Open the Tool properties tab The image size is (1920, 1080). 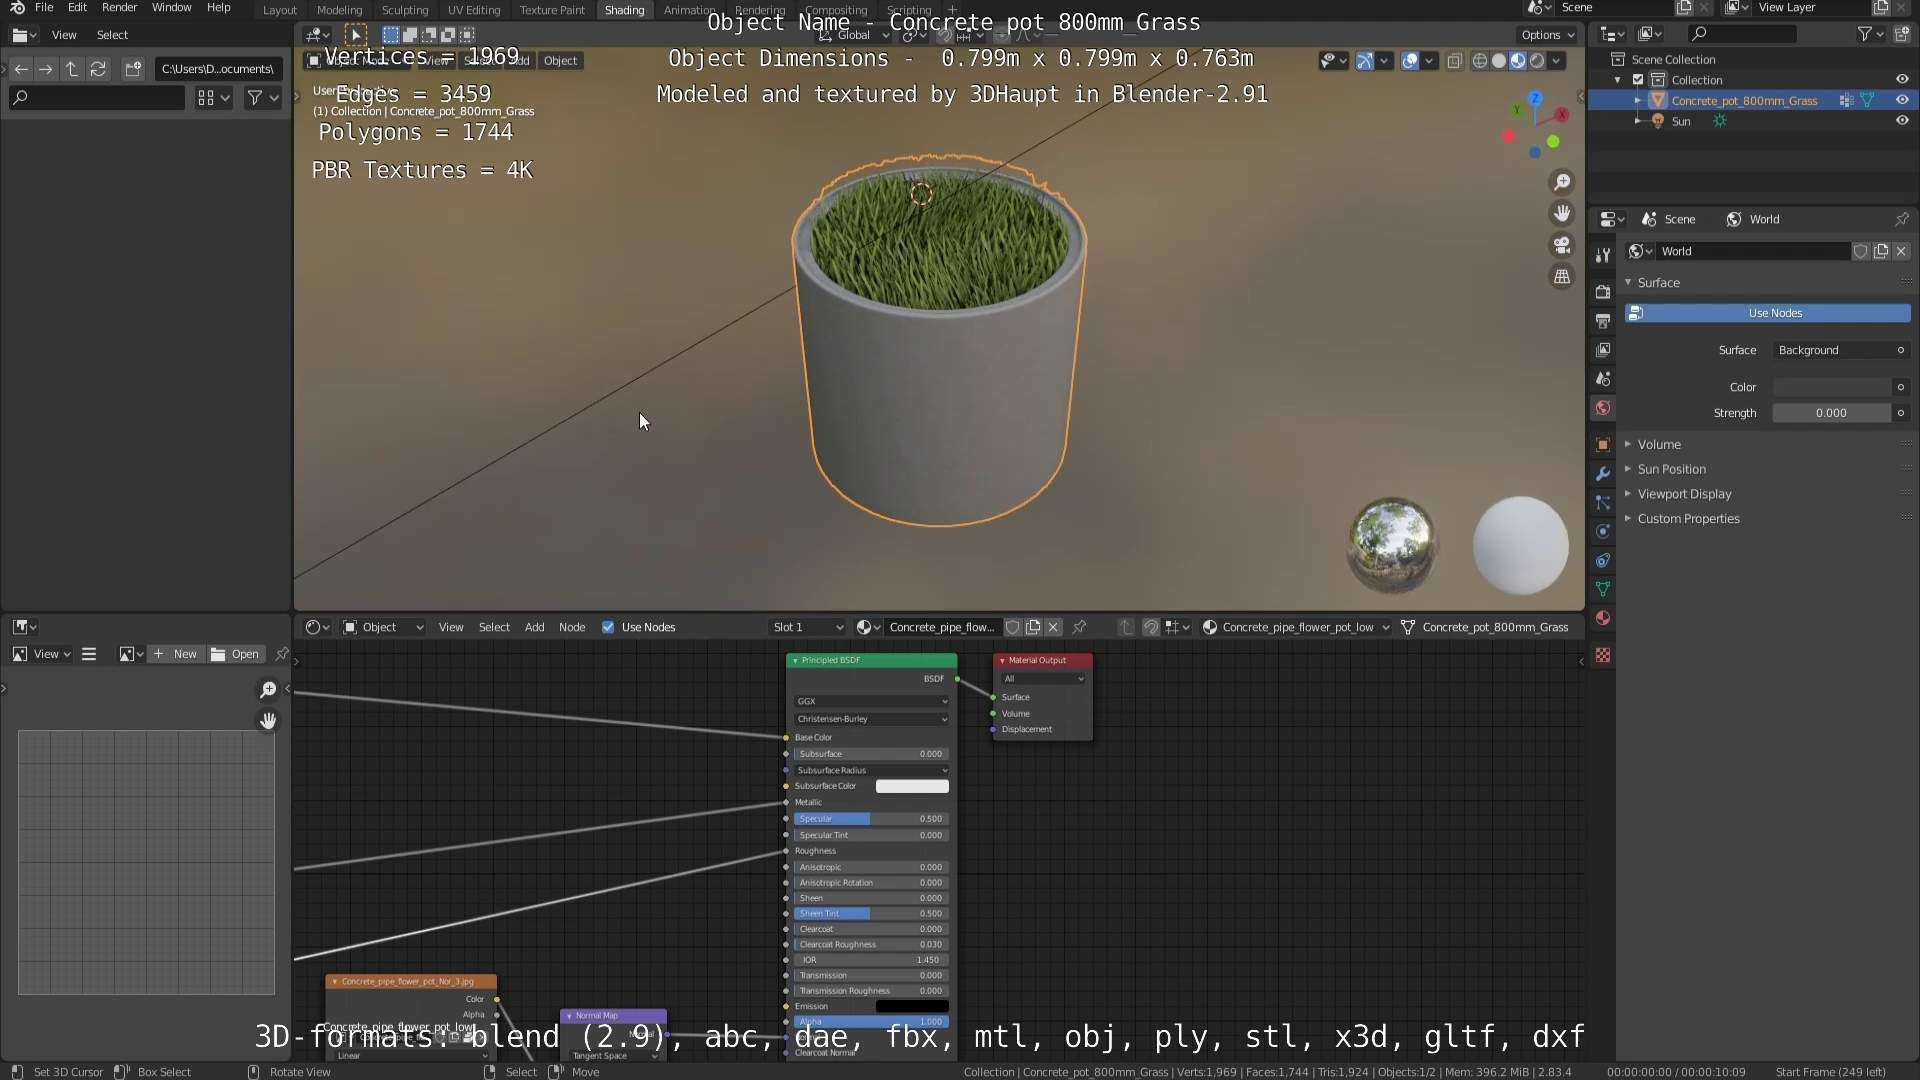(x=1603, y=255)
